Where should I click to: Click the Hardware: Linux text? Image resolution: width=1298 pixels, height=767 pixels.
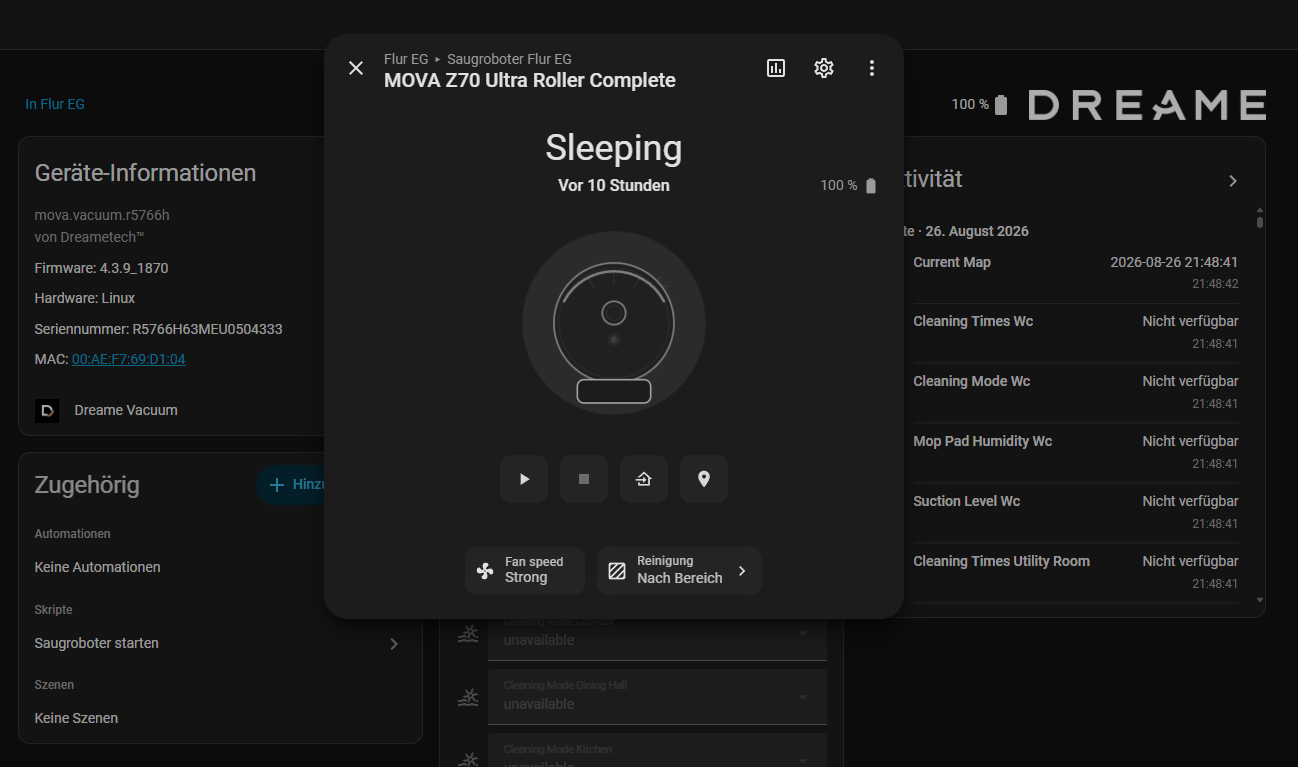pyautogui.click(x=85, y=298)
